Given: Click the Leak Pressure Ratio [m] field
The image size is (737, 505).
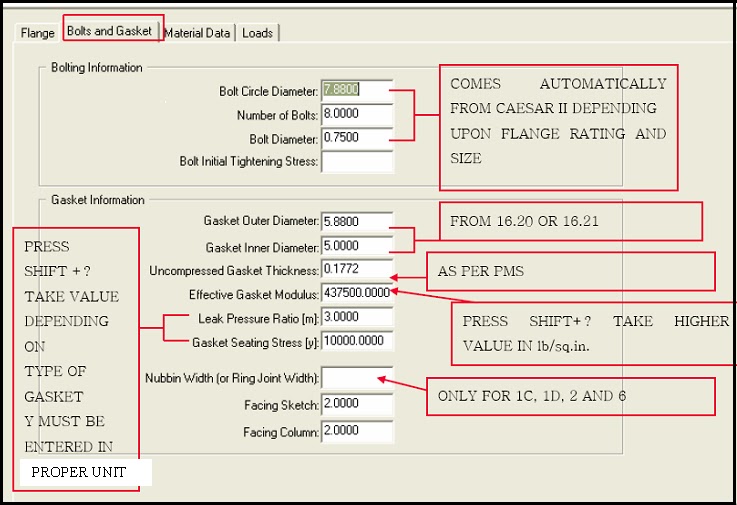Looking at the screenshot, I should point(357,317).
